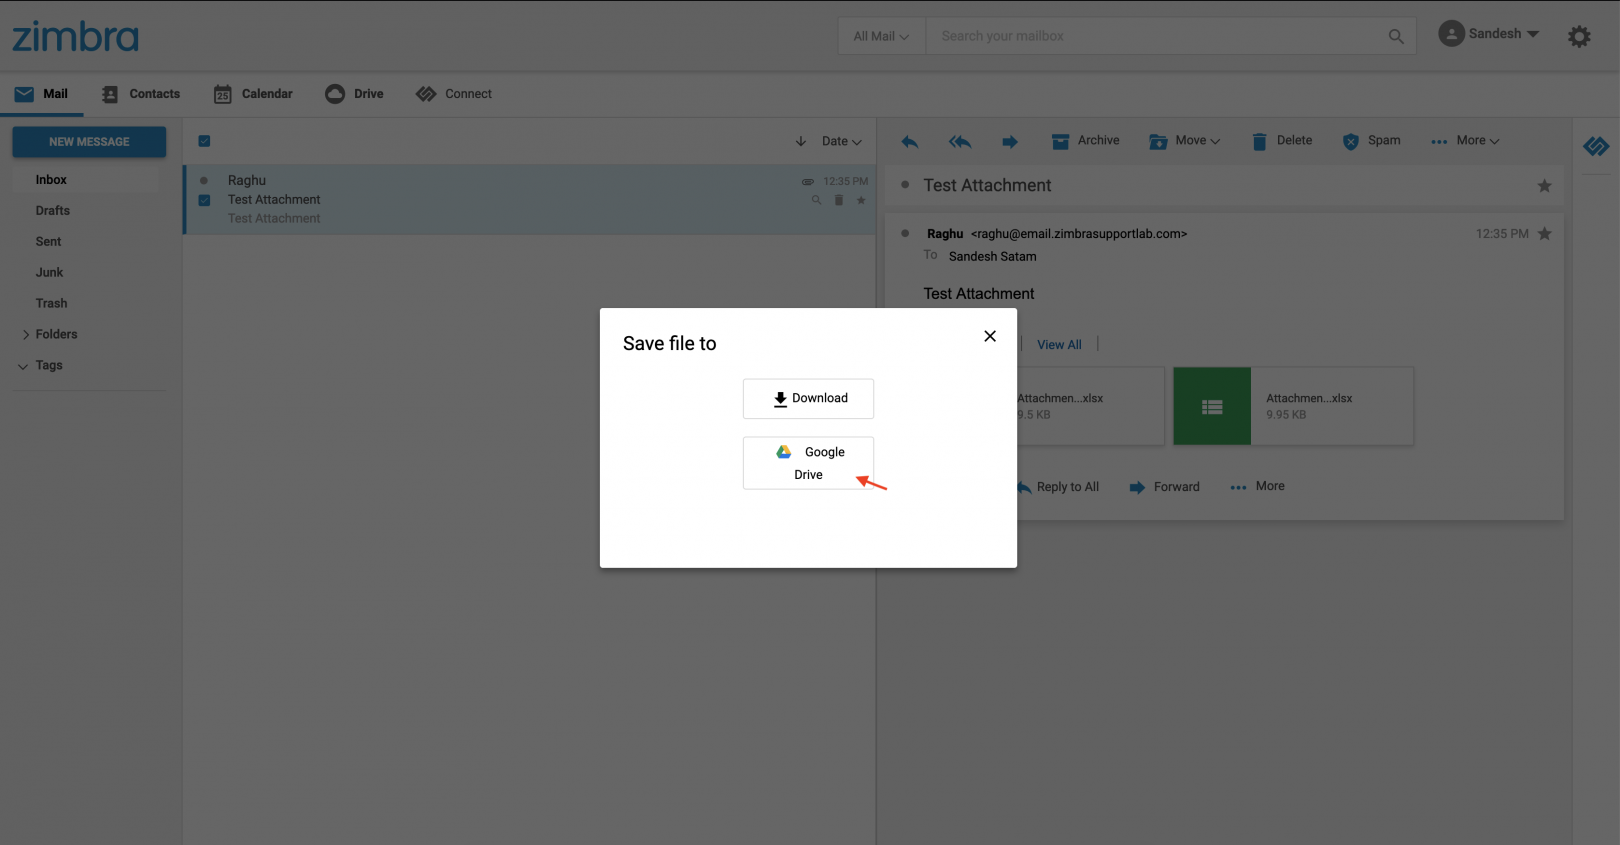1620x845 pixels.
Task: Open the settings gear icon
Action: tap(1579, 37)
